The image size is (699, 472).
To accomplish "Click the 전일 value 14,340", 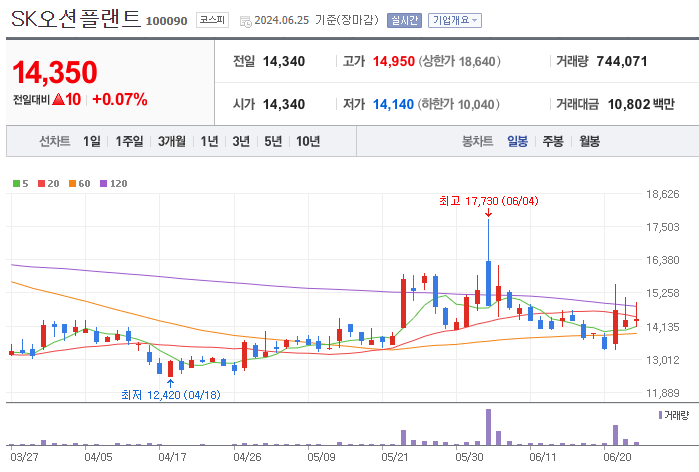I will (284, 61).
